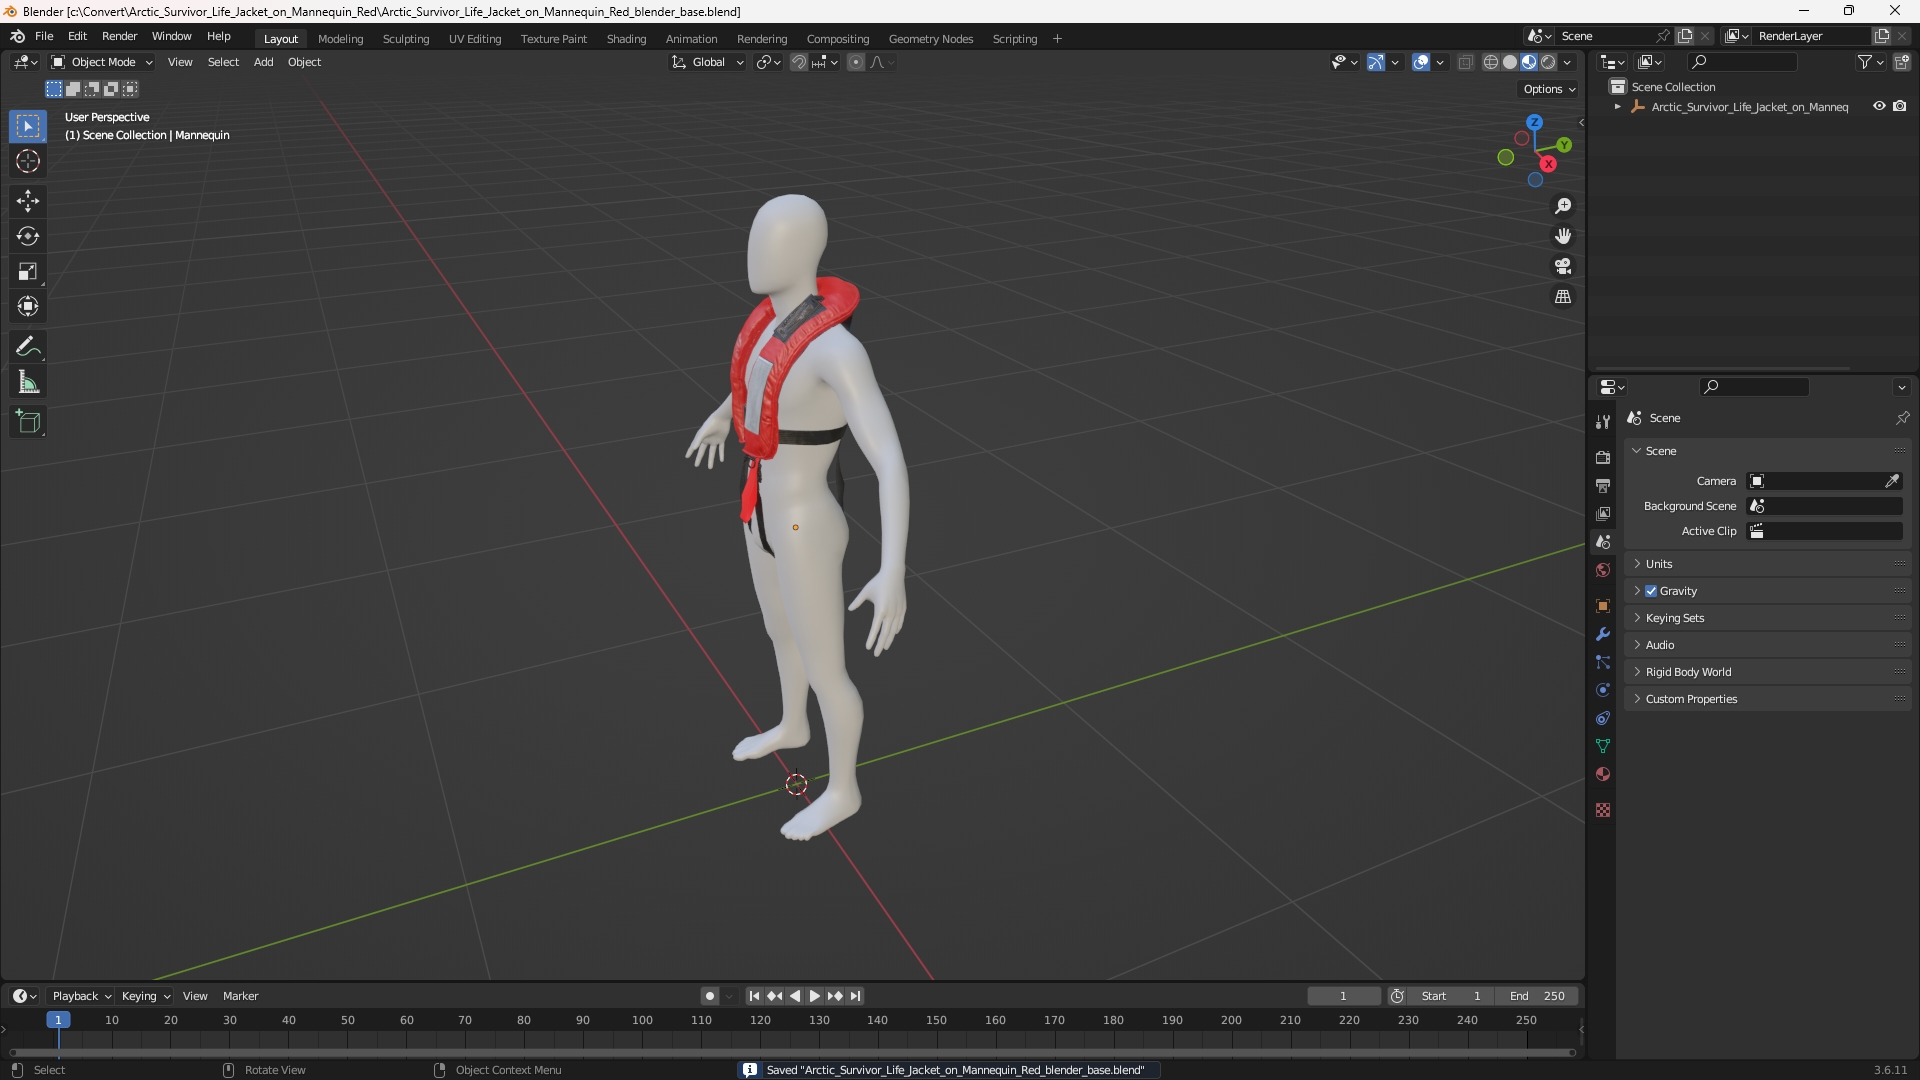Open the World properties tab

pyautogui.click(x=1603, y=570)
